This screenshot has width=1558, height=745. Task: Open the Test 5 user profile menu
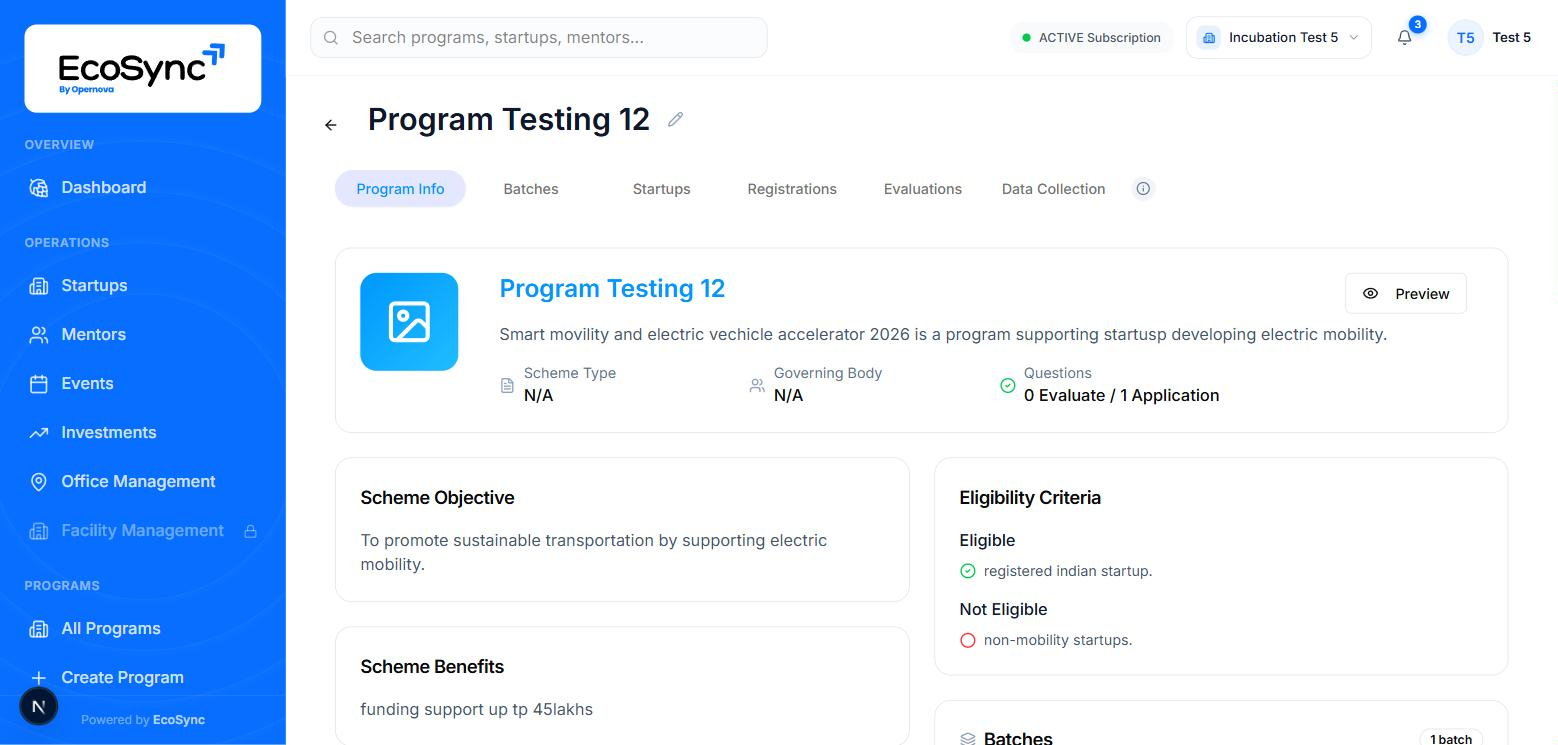tap(1511, 38)
